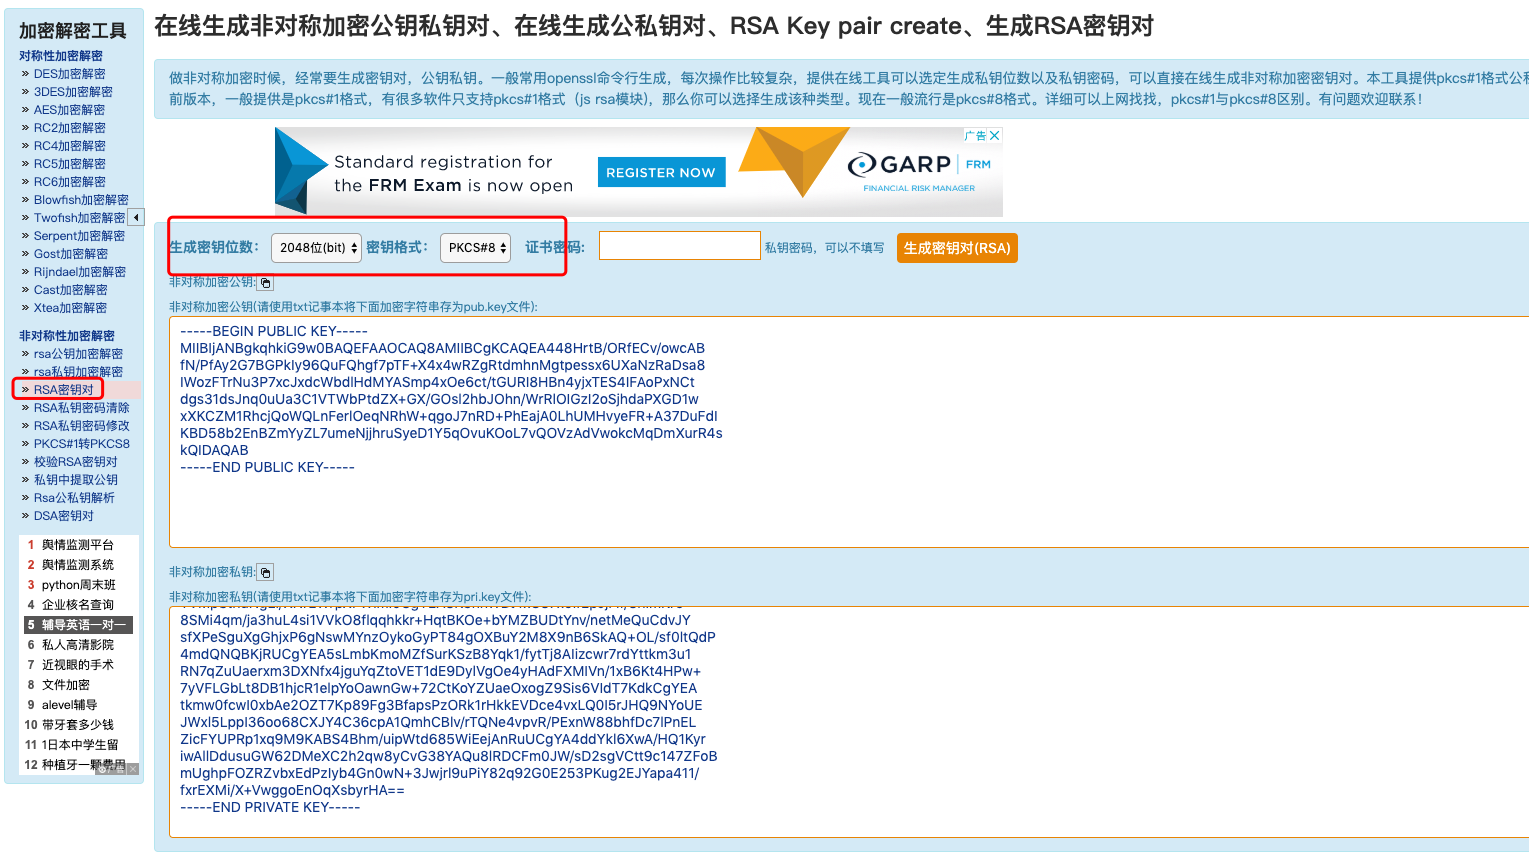Click the GARP FRM logo in the ad
This screenshot has width=1529, height=855.
[919, 171]
